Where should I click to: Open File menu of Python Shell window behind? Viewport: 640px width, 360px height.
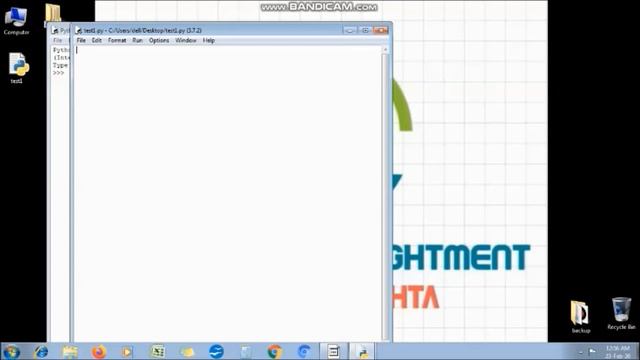(x=58, y=40)
